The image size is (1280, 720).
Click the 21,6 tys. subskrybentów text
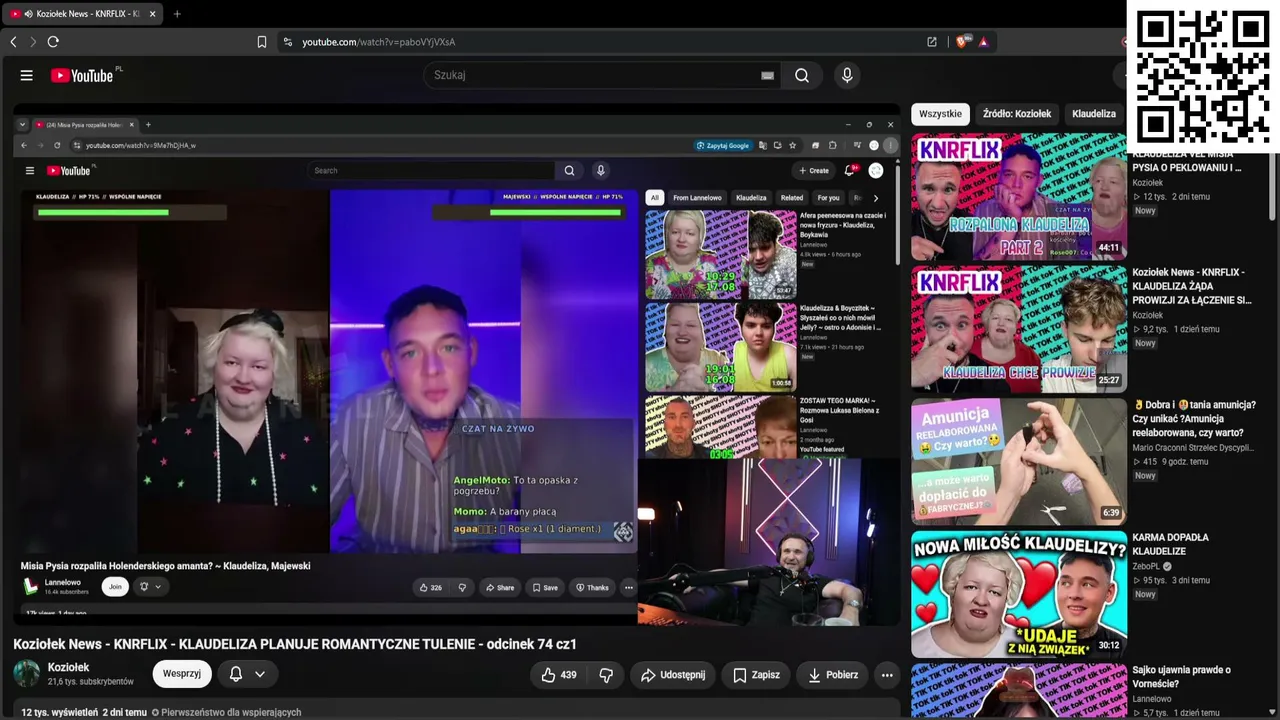(91, 682)
